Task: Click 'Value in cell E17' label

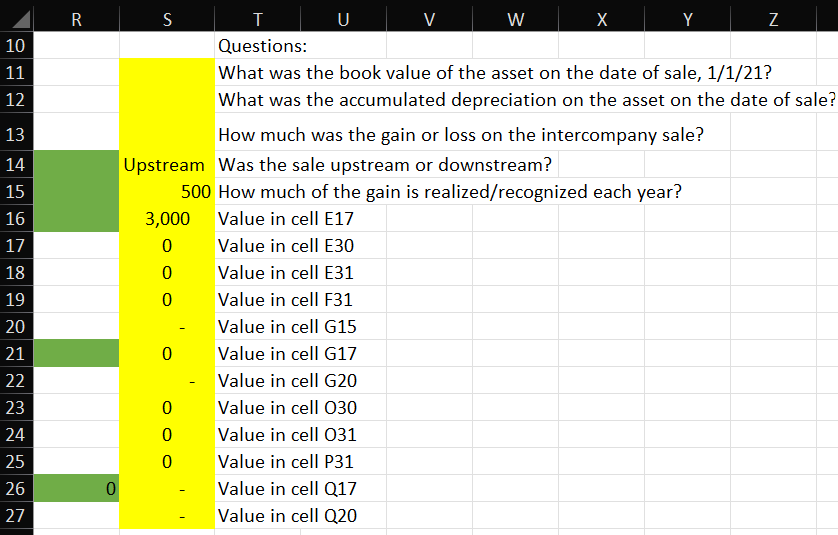Action: [286, 219]
